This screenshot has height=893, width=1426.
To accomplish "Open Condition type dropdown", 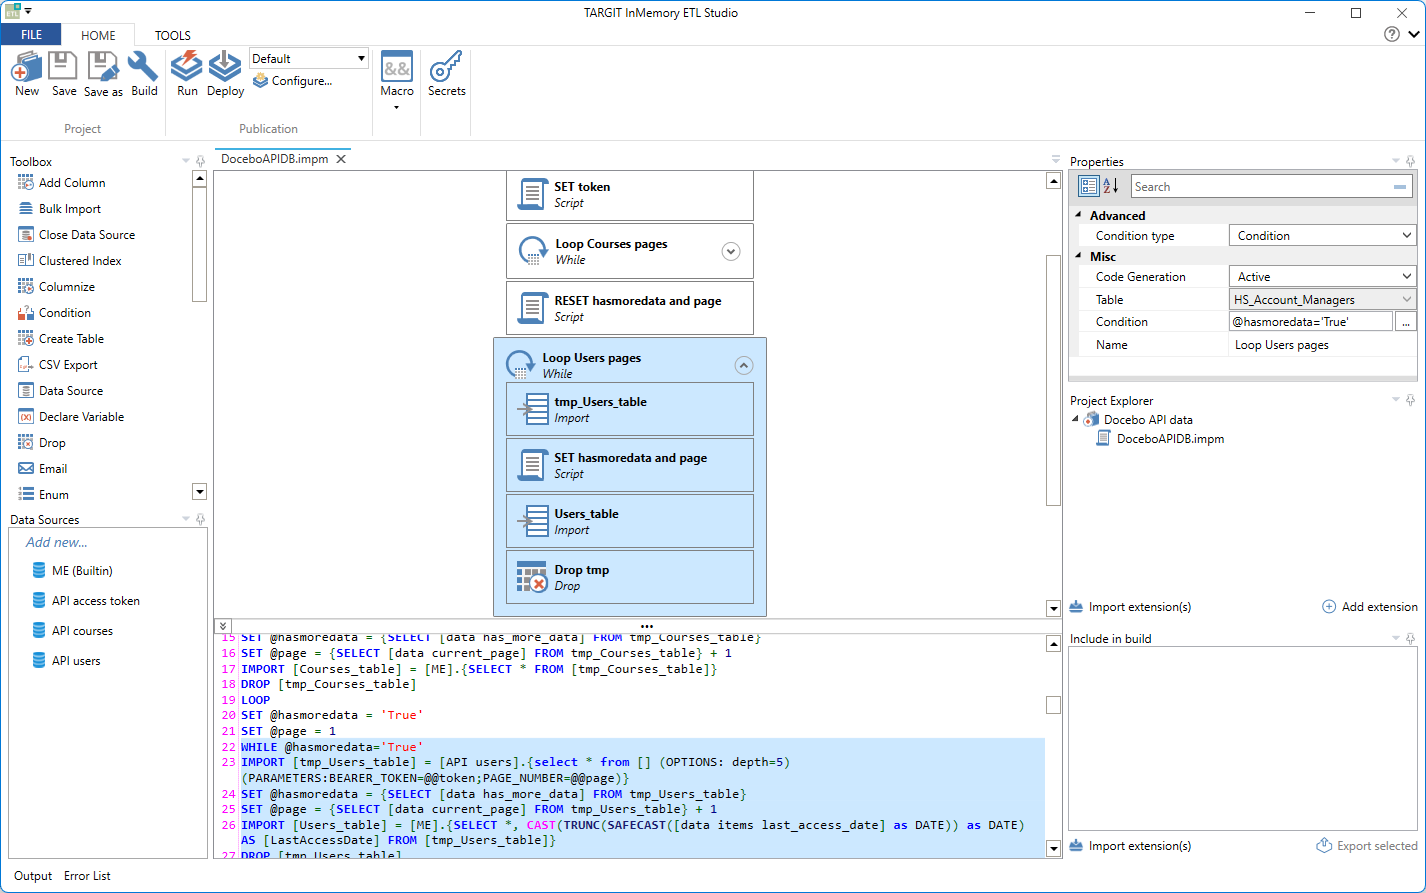I will pos(1322,236).
